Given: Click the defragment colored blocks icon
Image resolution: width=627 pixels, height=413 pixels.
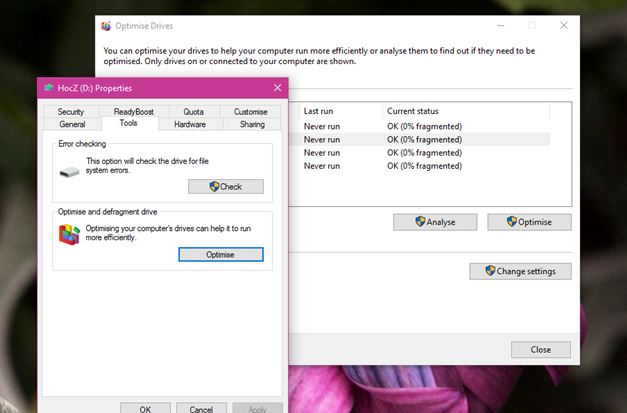Looking at the screenshot, I should coord(69,234).
